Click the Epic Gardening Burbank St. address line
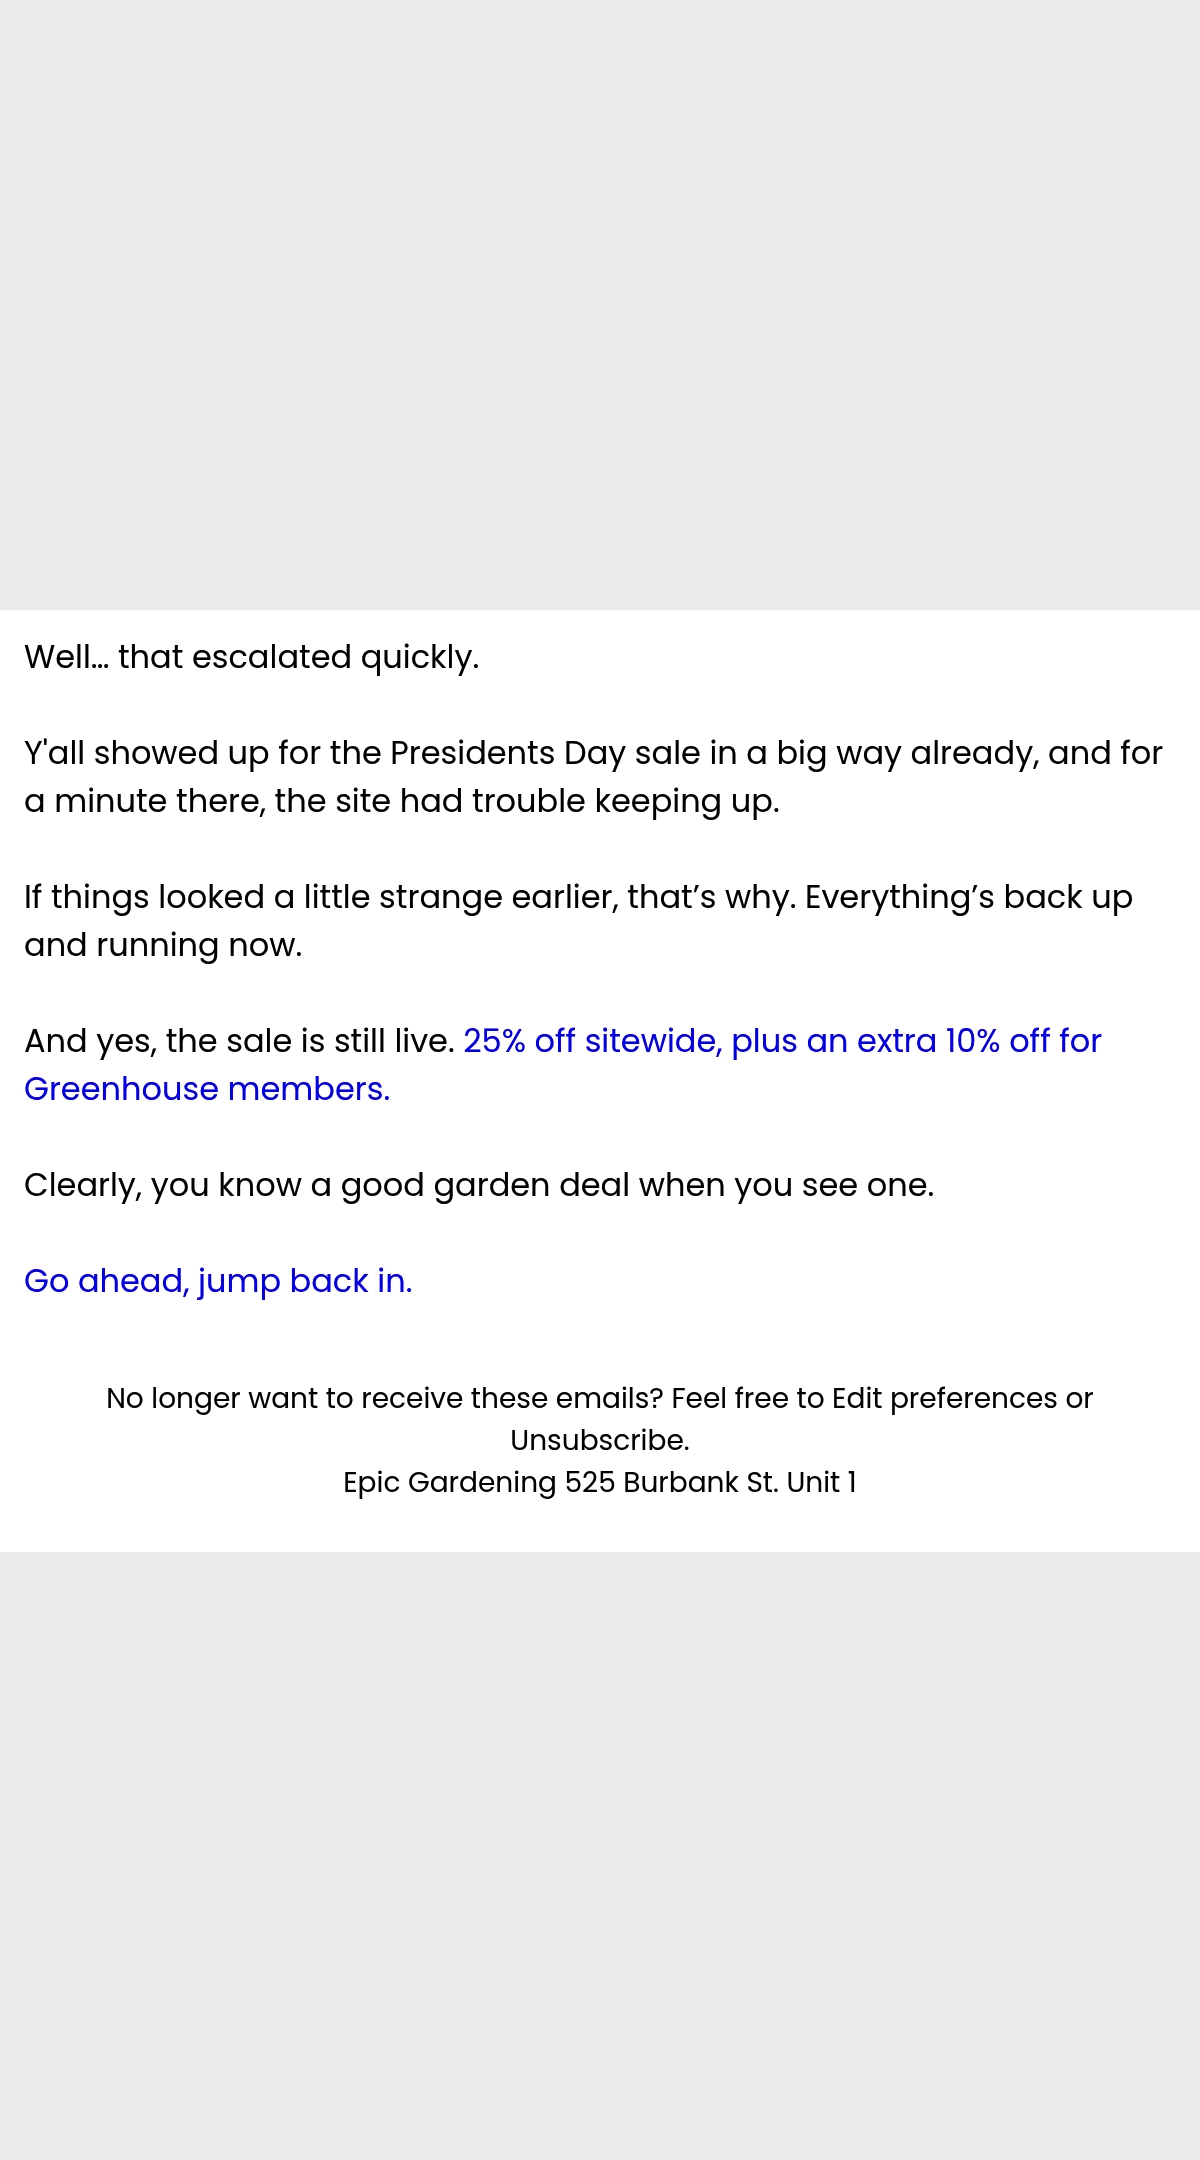Viewport: 1200px width, 2160px height. coord(600,1482)
